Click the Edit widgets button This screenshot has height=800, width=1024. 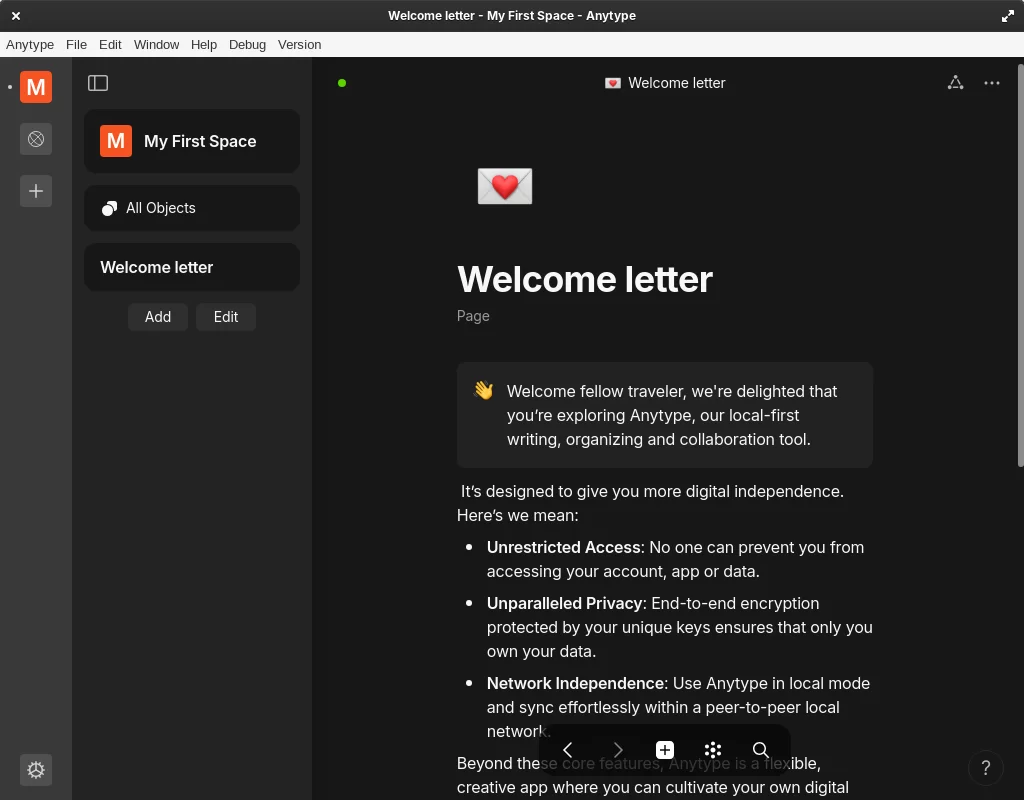(x=226, y=317)
